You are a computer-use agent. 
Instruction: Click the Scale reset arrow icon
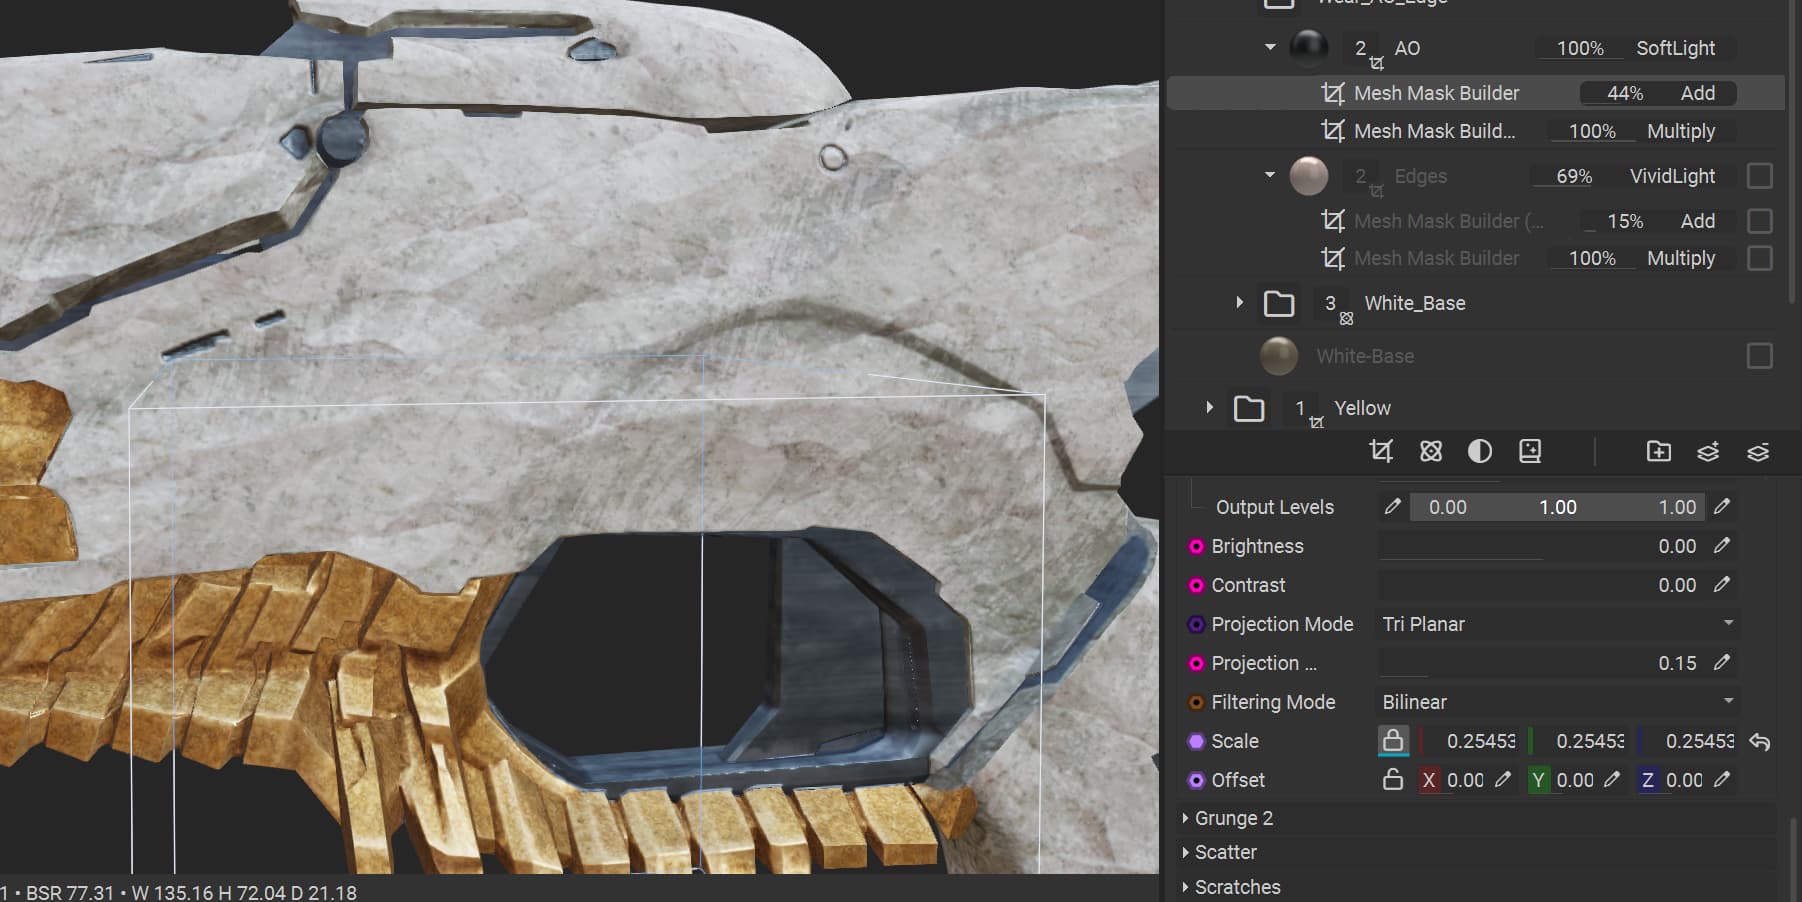pyautogui.click(x=1760, y=742)
